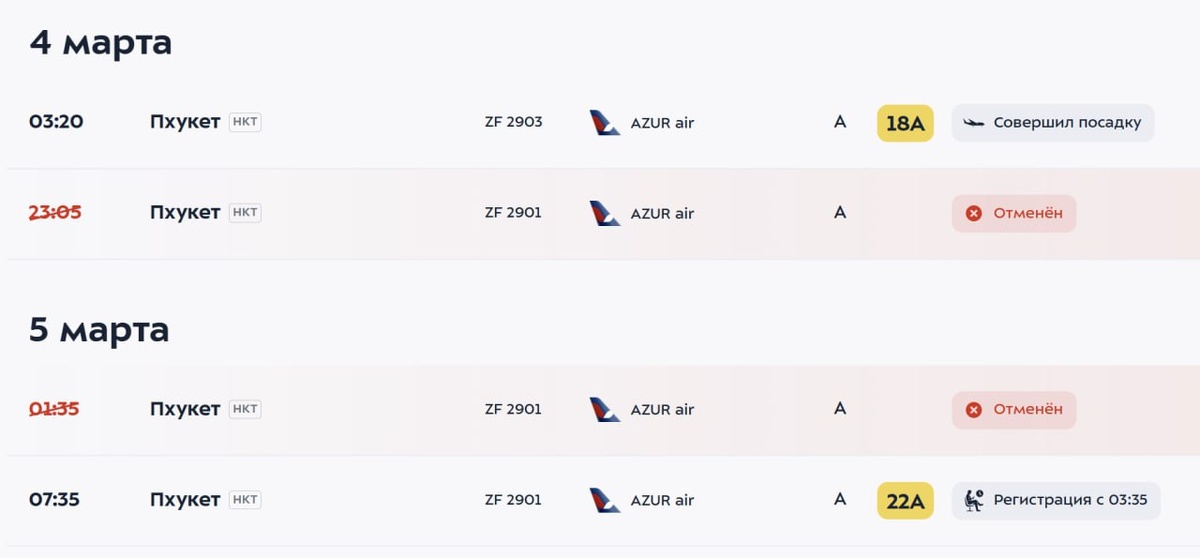Click AZUR air logo on 07:35 flight
1200x558 pixels.
605,500
